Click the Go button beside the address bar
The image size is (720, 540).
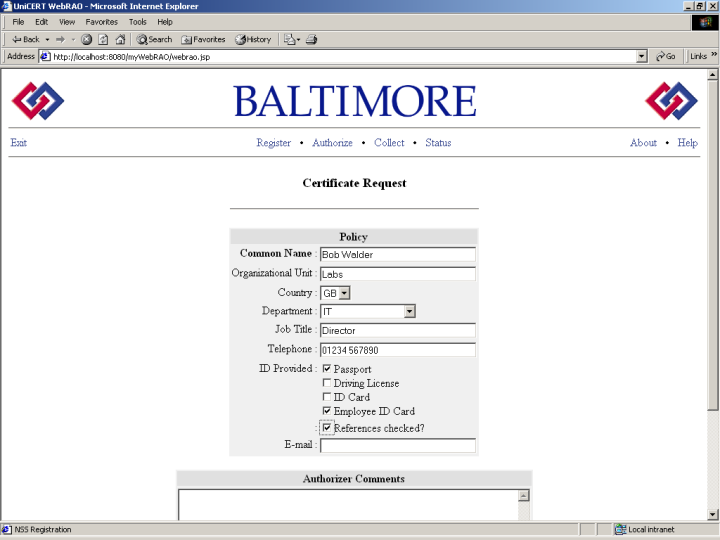665,56
